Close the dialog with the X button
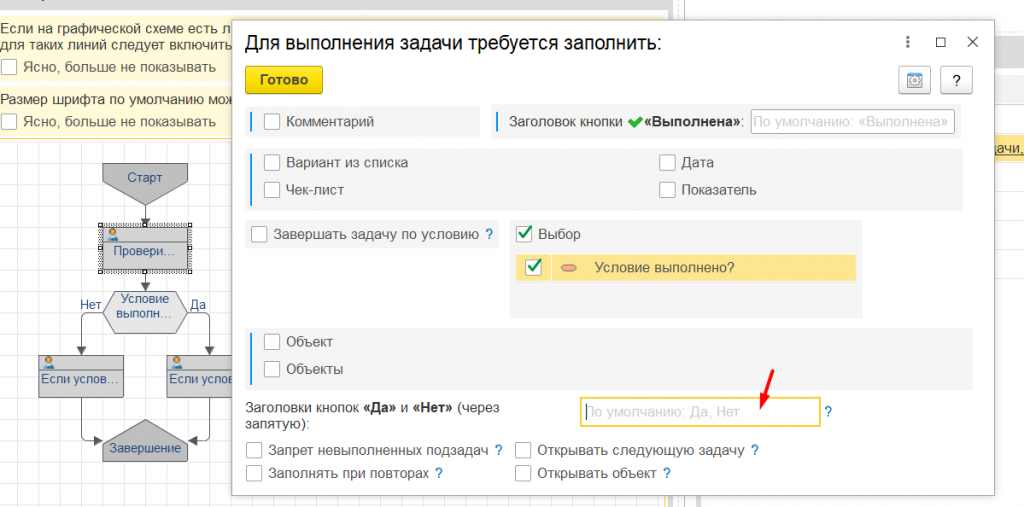This screenshot has width=1024, height=507. point(972,42)
